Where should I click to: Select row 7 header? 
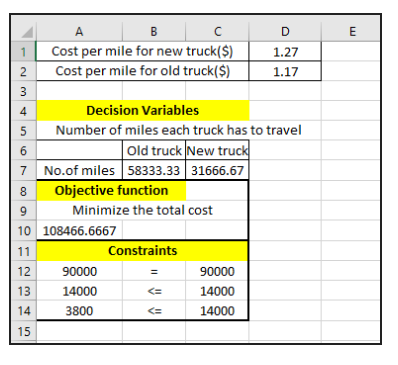tap(23, 170)
